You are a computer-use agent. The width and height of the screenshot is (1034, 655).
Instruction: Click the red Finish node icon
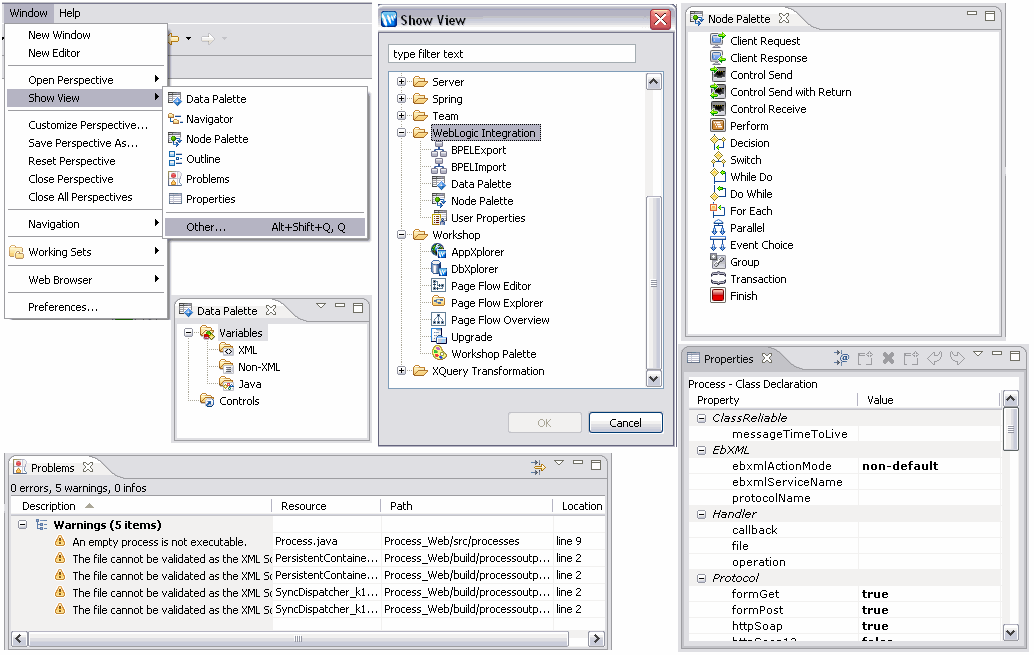(x=717, y=296)
